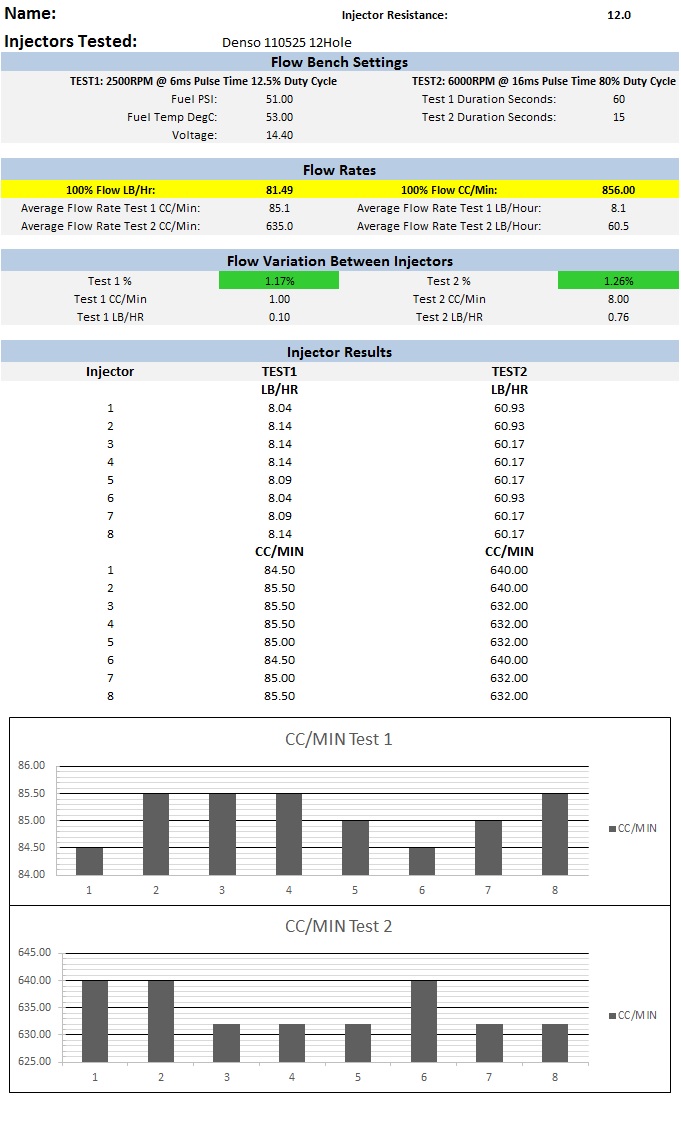
Task: Click injector 3 TEST2 CC/MIN value 632.00
Action: click(509, 606)
